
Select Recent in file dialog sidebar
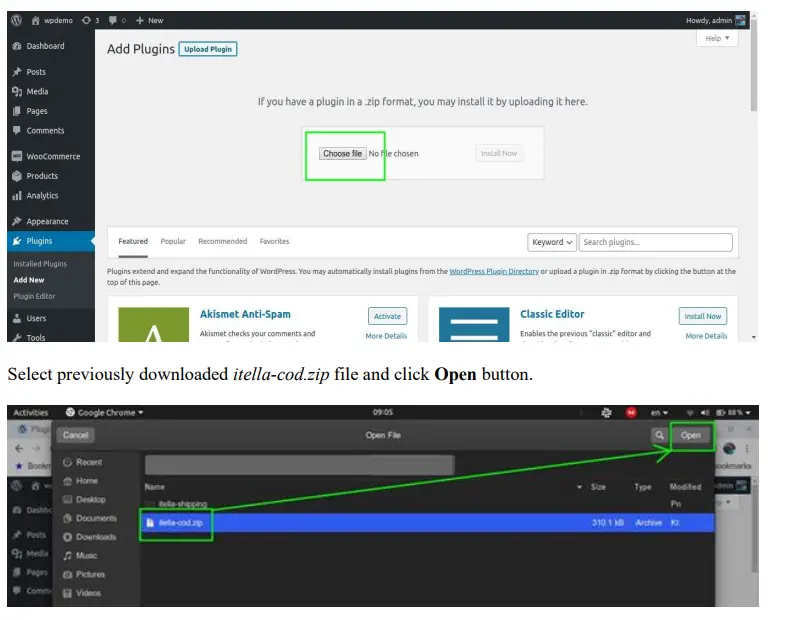point(83,462)
